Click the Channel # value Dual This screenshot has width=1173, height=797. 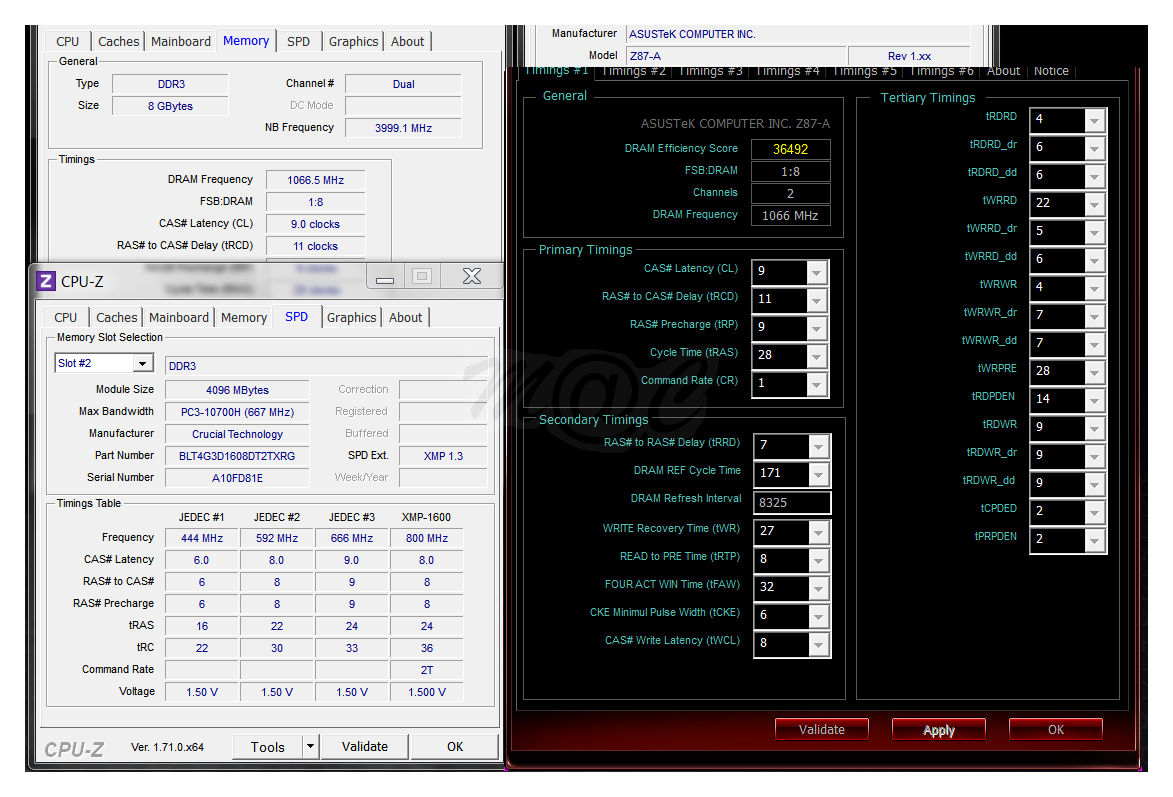tap(403, 84)
